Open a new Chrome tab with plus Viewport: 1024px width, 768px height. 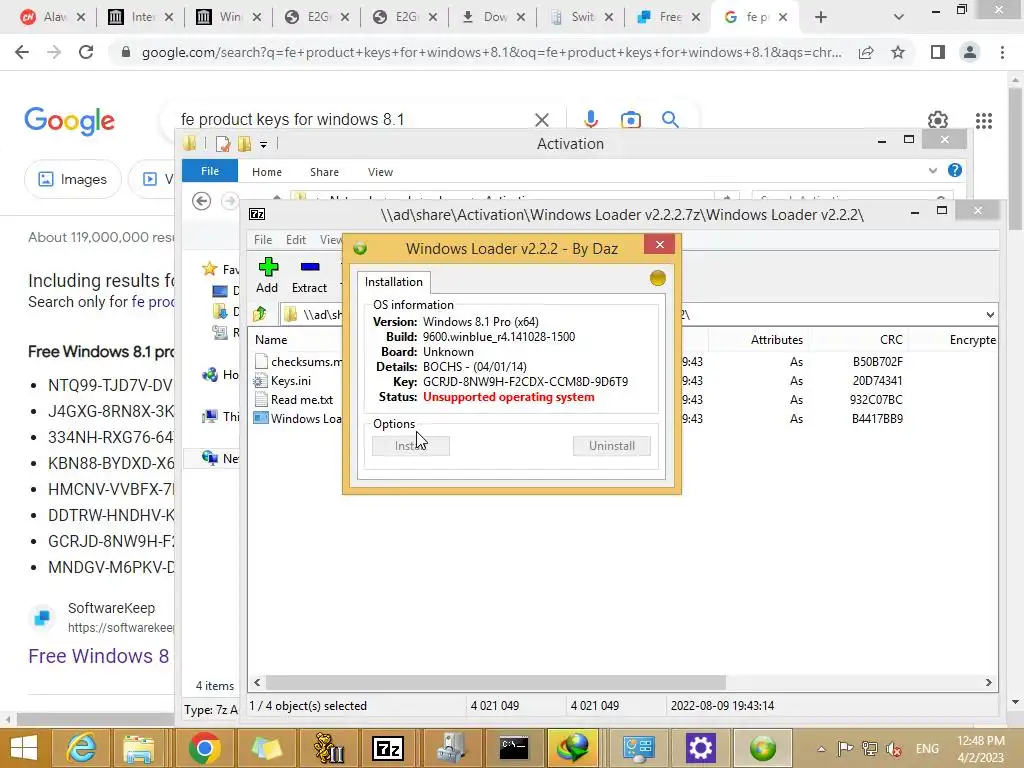coord(821,18)
